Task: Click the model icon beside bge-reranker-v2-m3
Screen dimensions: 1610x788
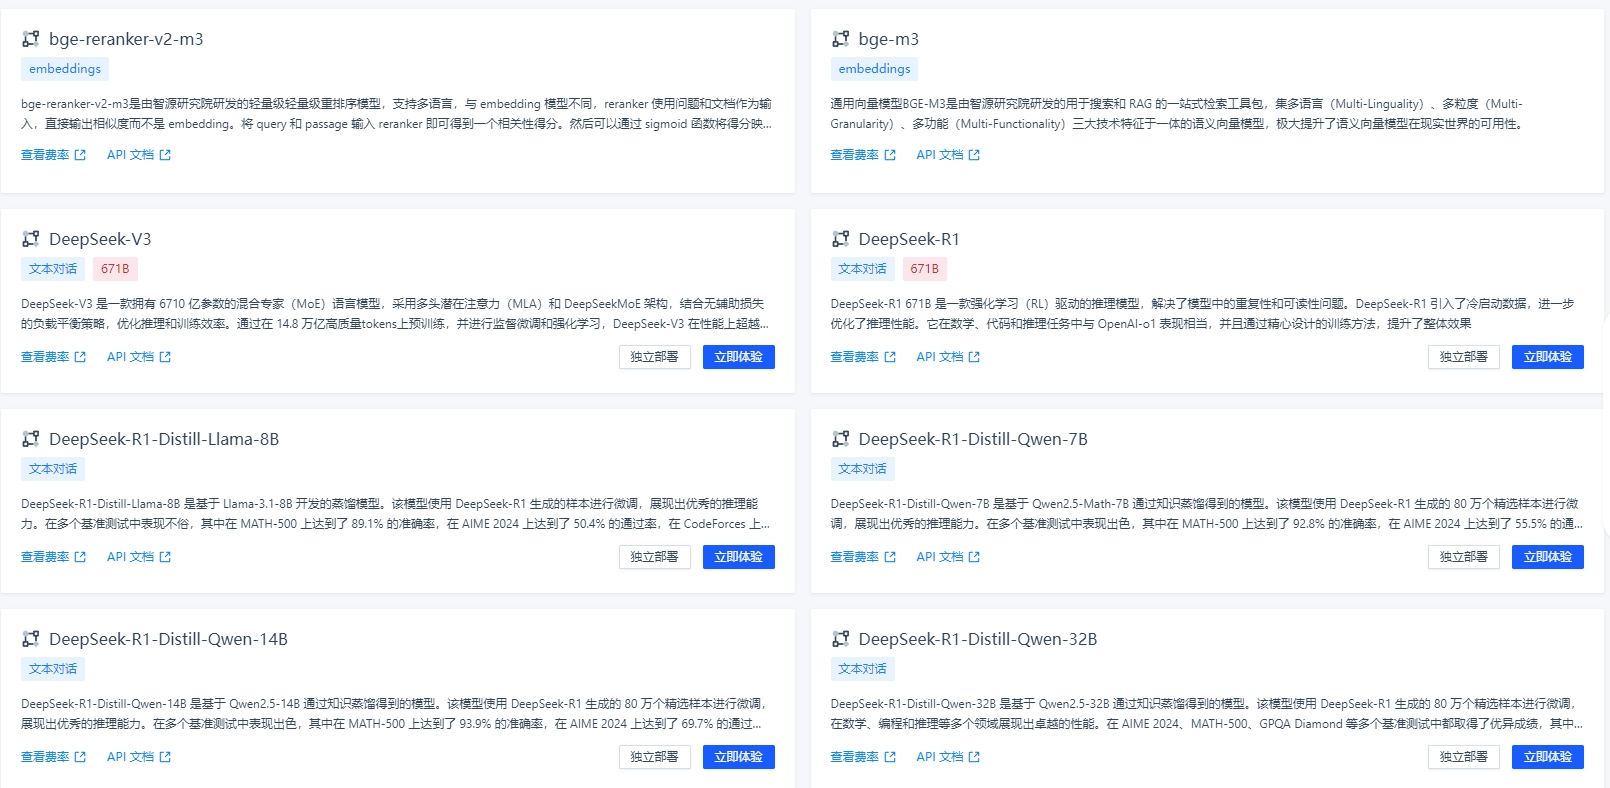Action: 31,39
